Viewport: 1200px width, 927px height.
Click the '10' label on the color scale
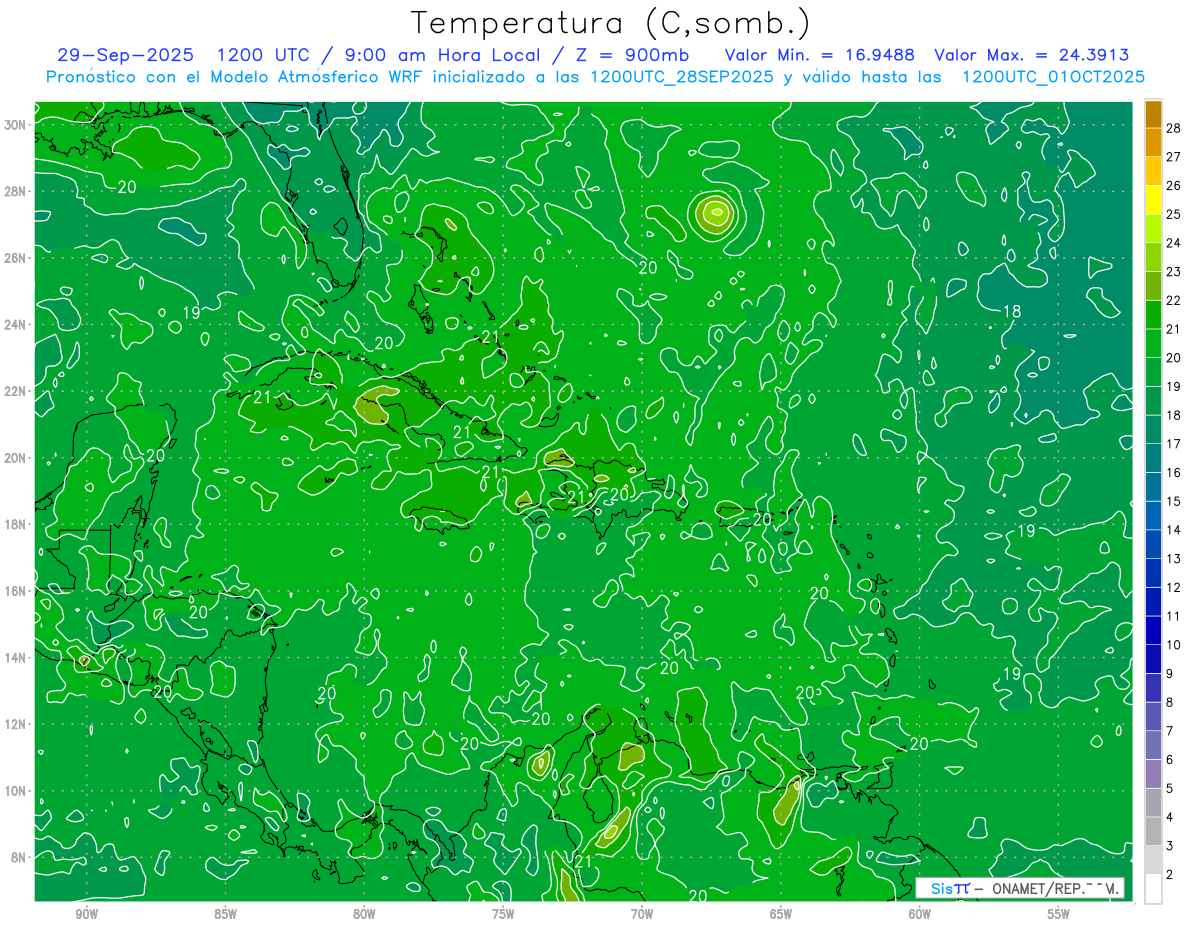coord(1174,645)
